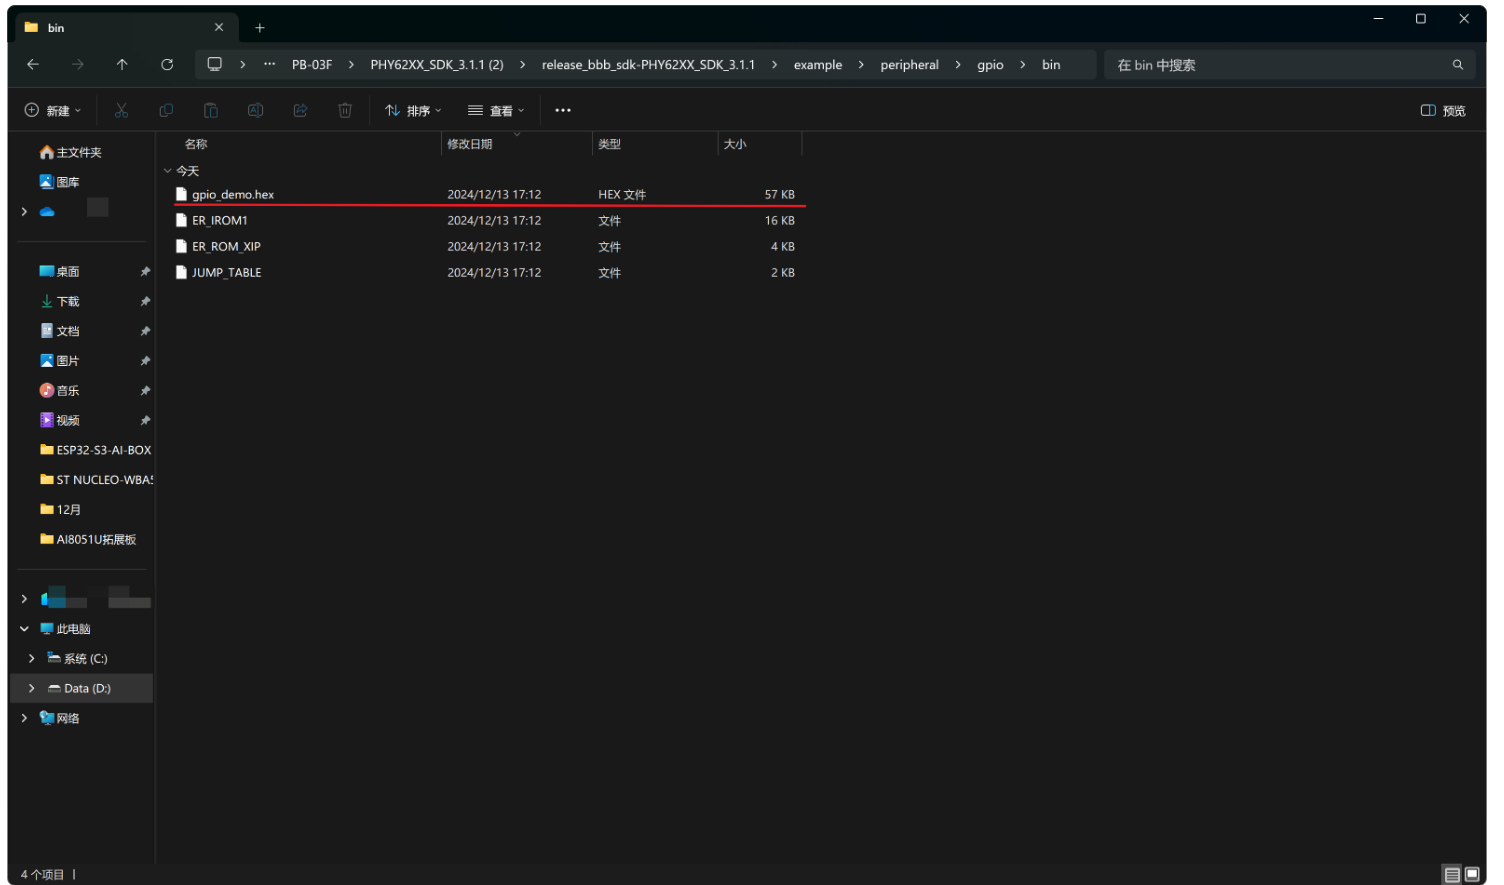
Task: Open the 查看 view dropdown
Action: click(496, 110)
